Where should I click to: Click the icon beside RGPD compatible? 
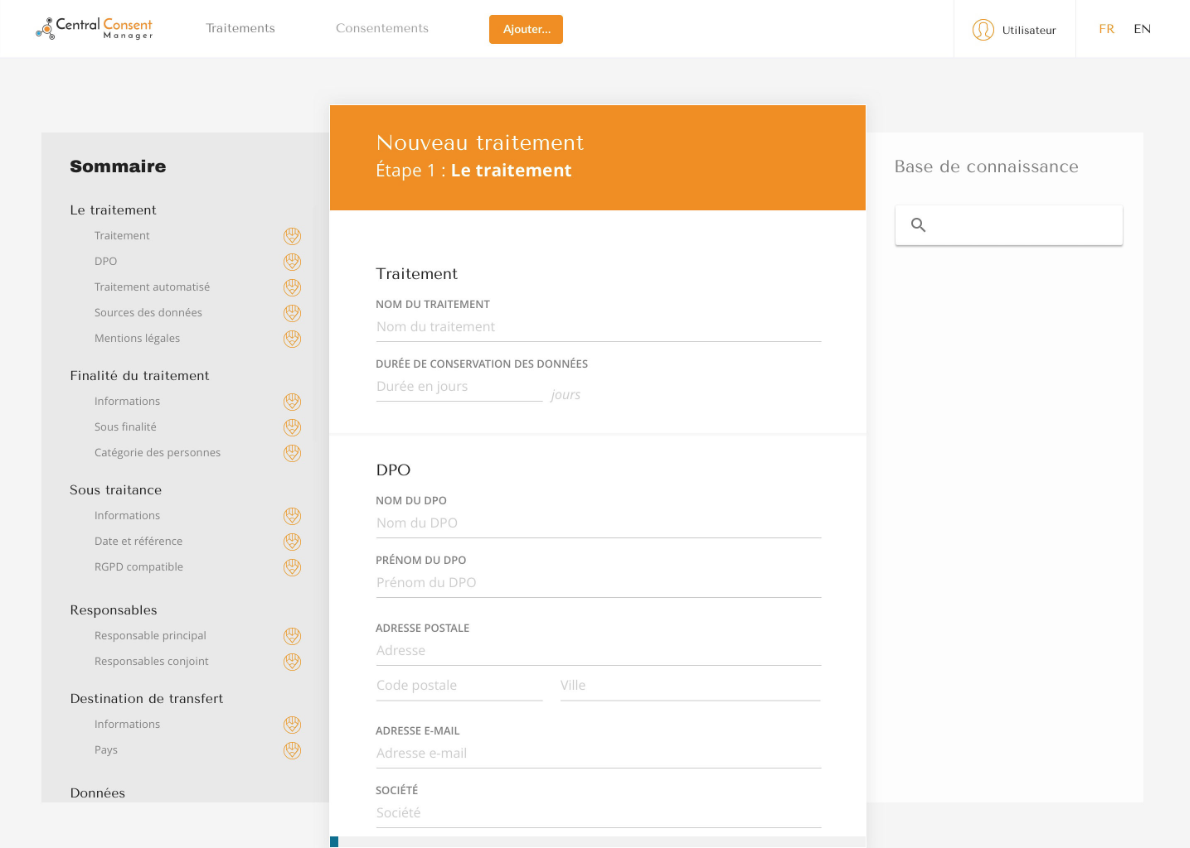[292, 567]
